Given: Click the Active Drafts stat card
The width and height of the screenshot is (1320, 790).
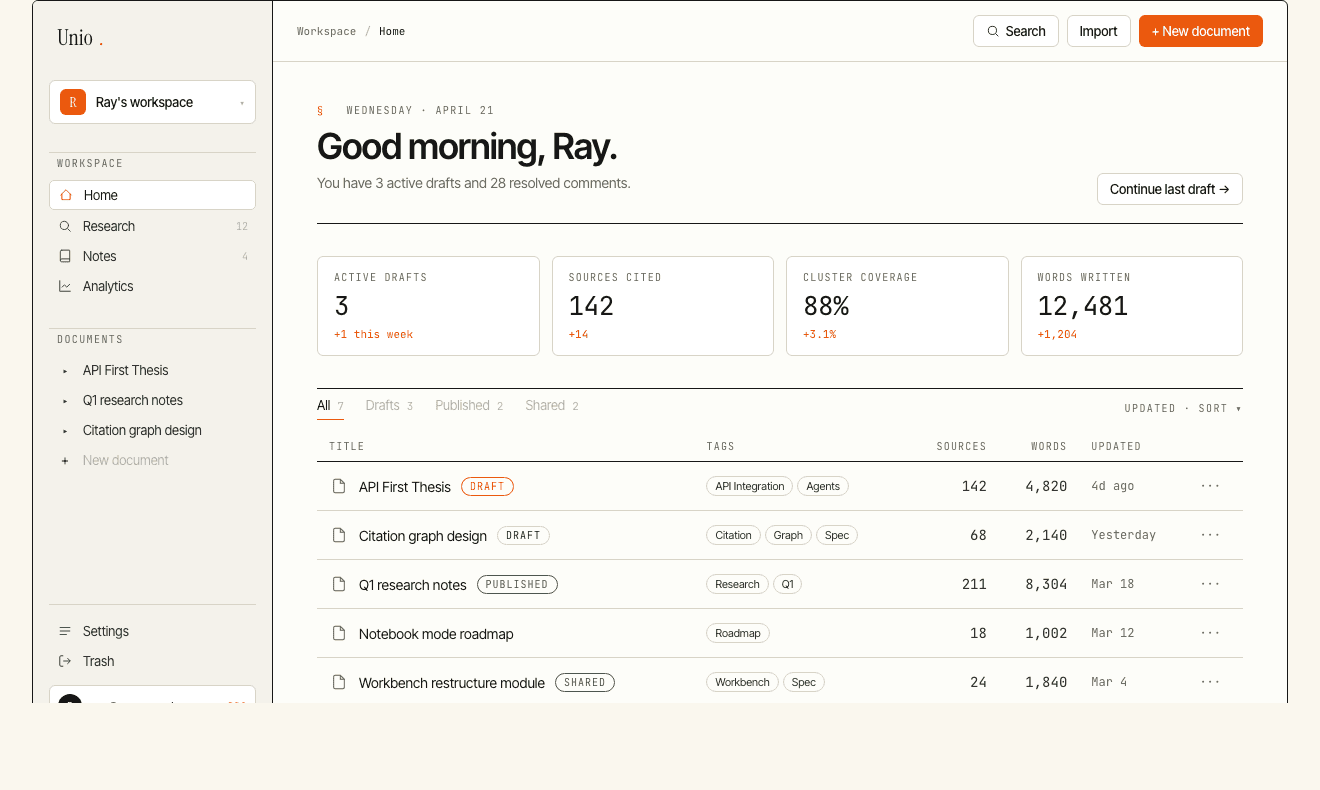Looking at the screenshot, I should click(428, 306).
